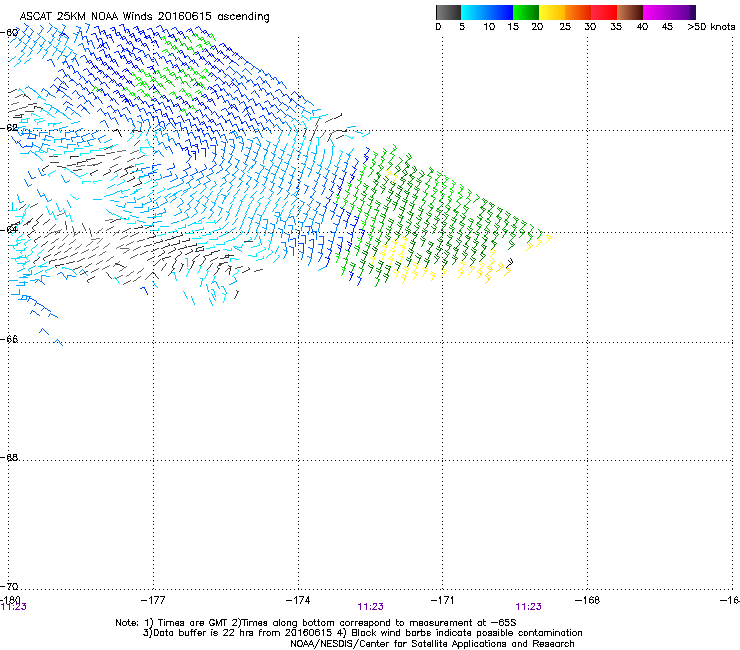This screenshot has height=650, width=740.
Task: Select the gray 0-5 knots color band
Action: [x=448, y=12]
